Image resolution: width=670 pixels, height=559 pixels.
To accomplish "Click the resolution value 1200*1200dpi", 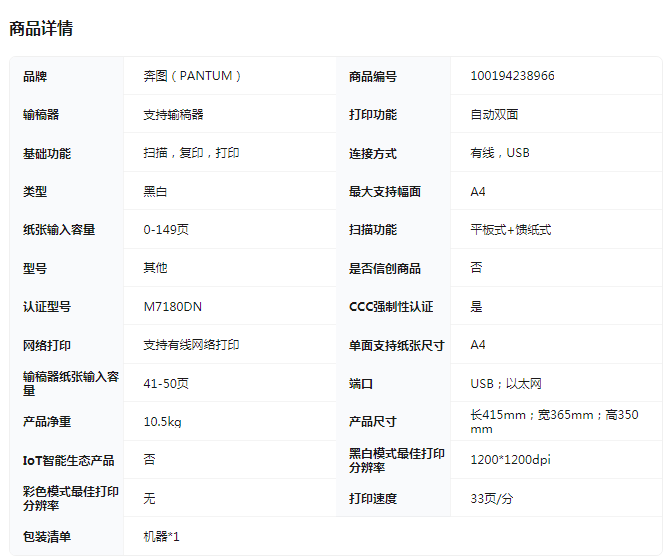I will point(510,460).
